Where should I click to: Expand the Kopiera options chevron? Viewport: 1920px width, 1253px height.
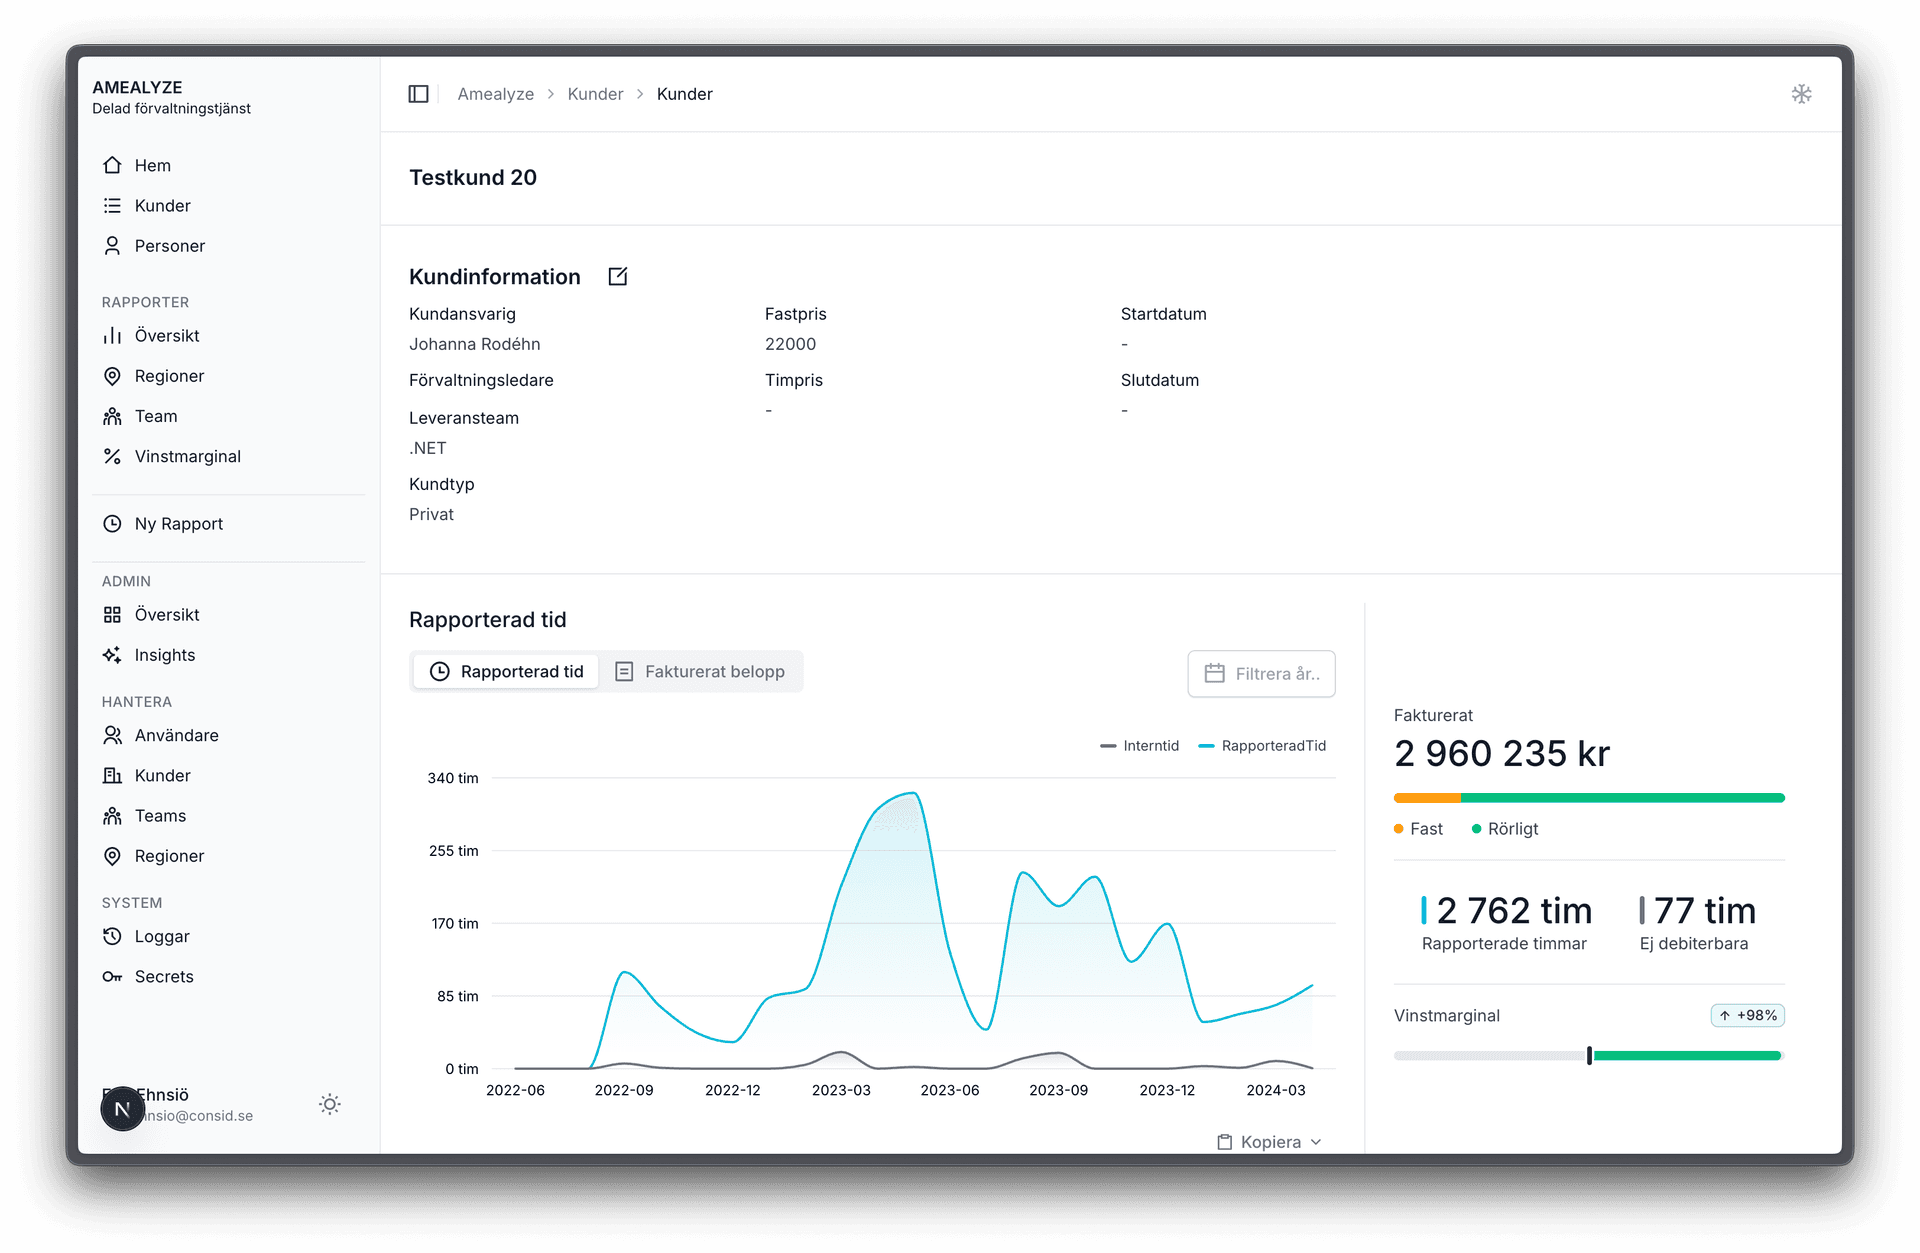1315,1141
